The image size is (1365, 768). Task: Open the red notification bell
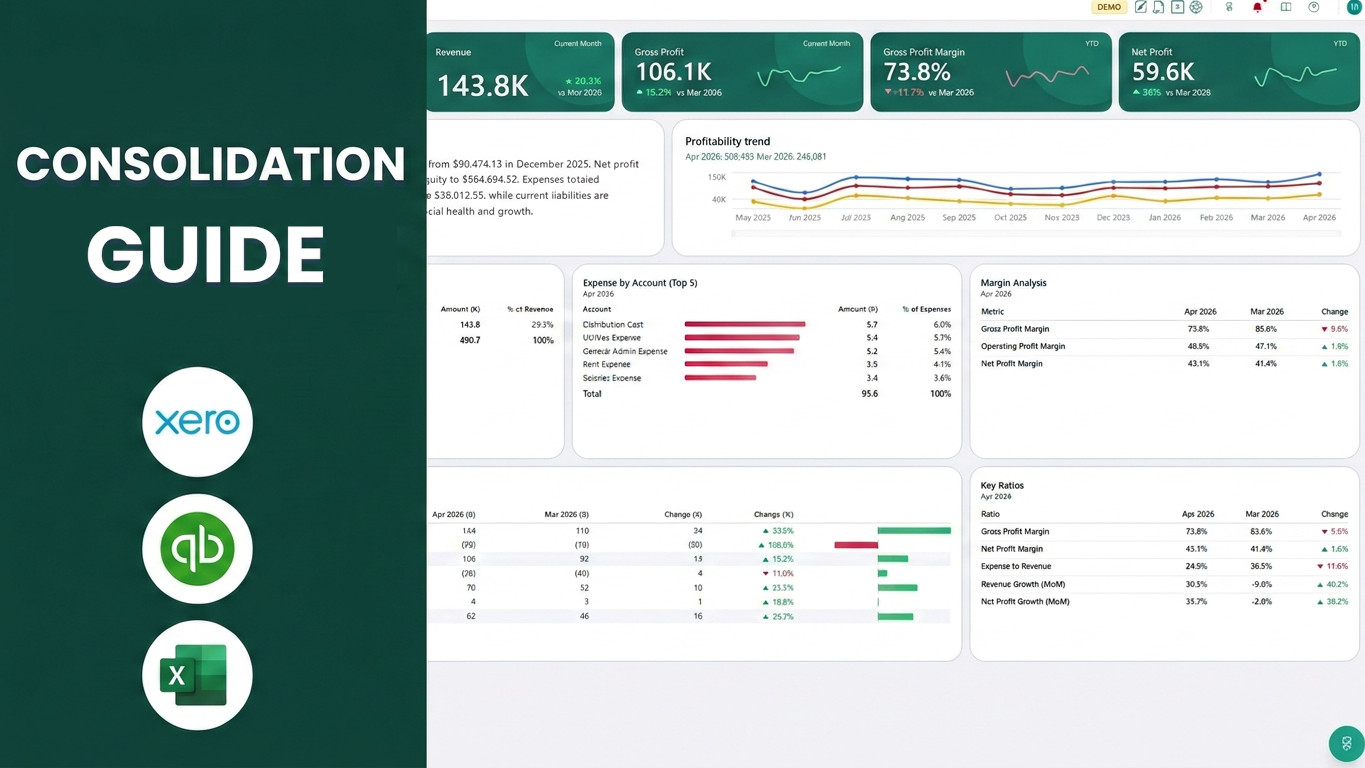pyautogui.click(x=1258, y=7)
